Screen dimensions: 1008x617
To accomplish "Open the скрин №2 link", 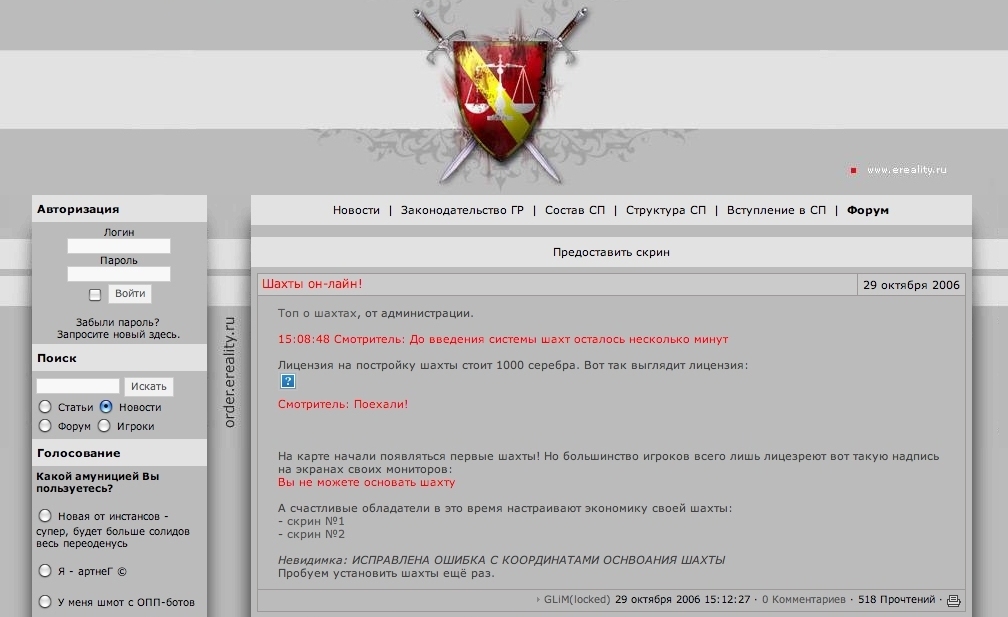I will [316, 534].
